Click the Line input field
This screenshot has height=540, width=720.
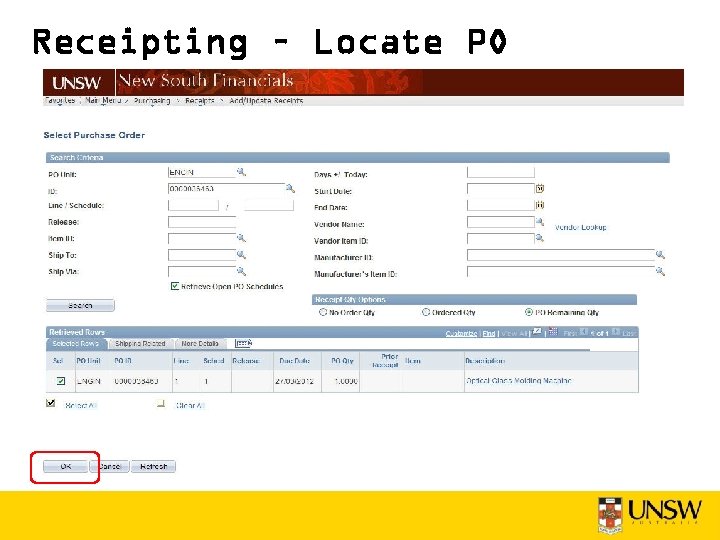pyautogui.click(x=193, y=205)
